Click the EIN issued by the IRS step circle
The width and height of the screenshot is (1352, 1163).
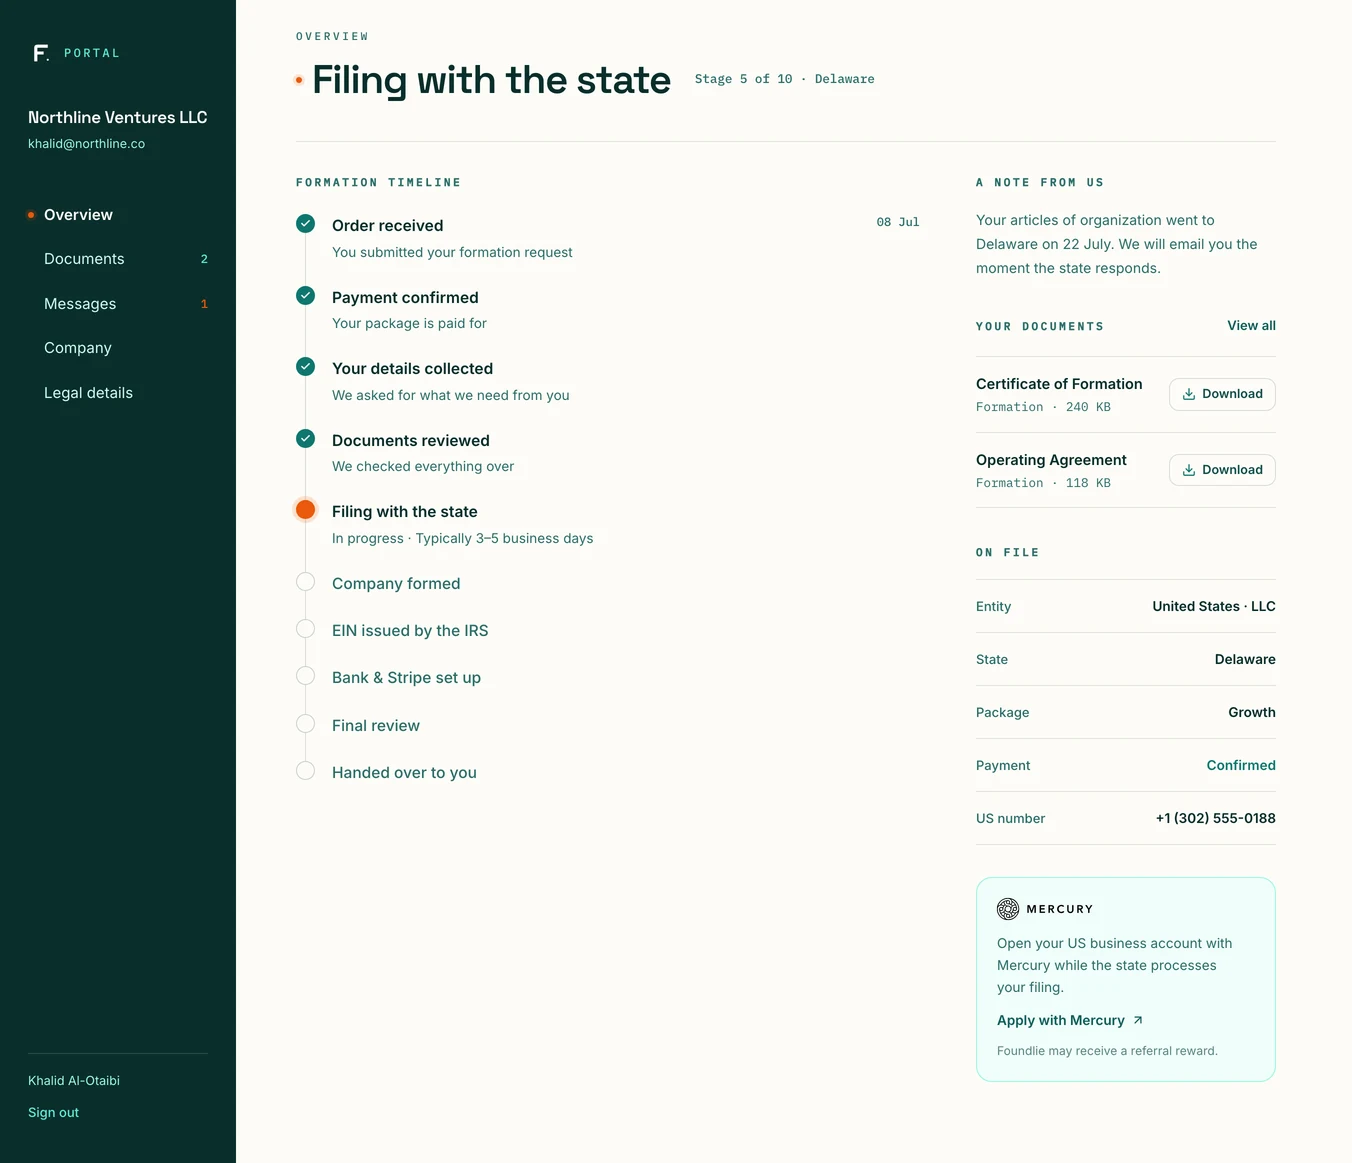coord(306,629)
